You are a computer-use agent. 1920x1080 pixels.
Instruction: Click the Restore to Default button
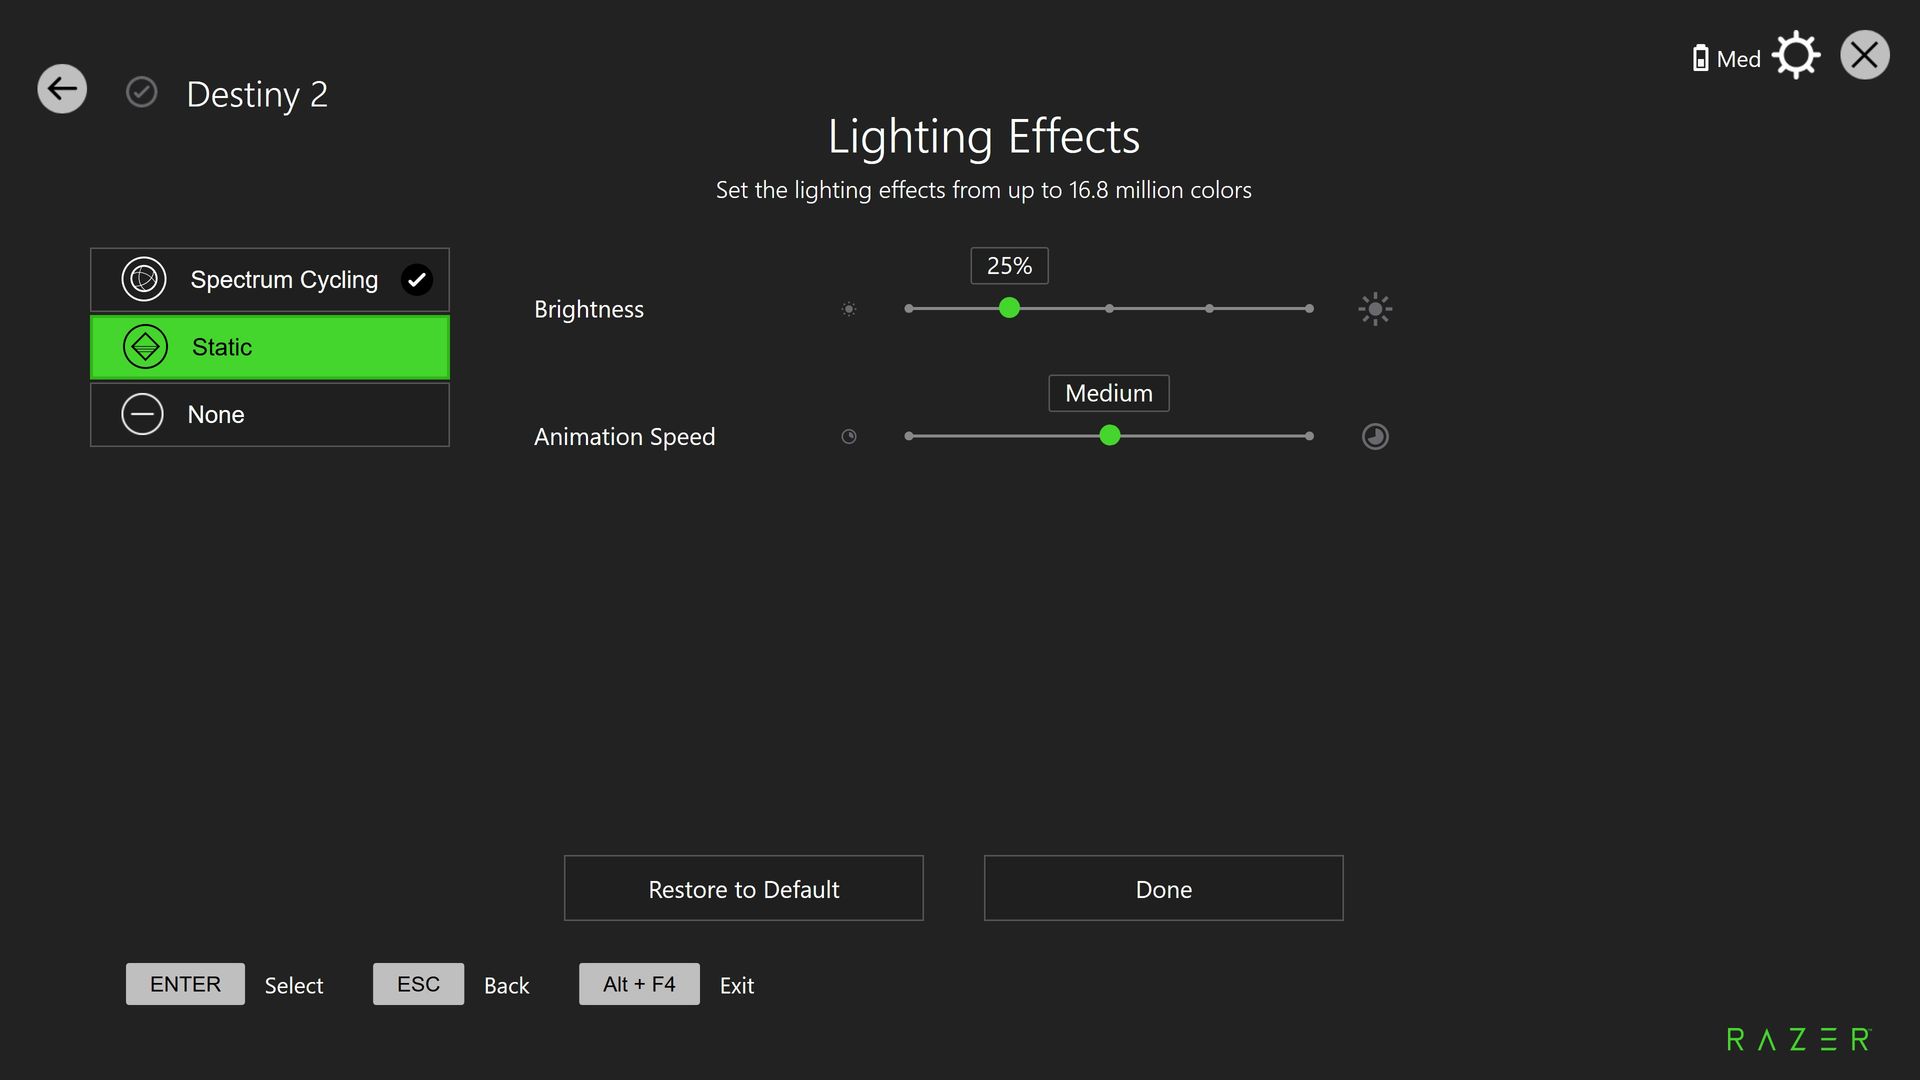[743, 888]
